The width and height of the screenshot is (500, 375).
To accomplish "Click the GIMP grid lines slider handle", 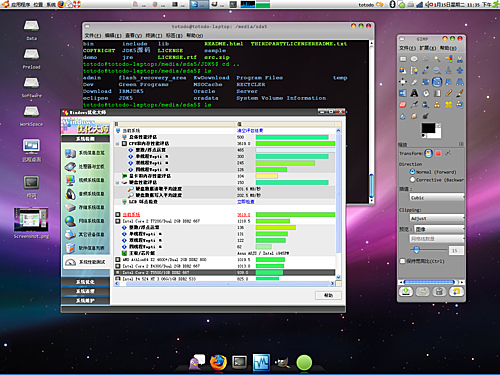I will (416, 249).
